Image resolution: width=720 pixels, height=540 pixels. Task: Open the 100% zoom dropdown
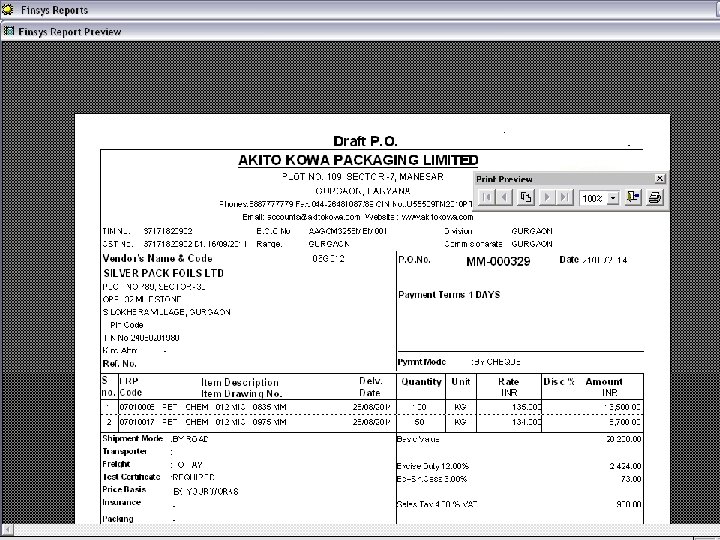(x=613, y=198)
